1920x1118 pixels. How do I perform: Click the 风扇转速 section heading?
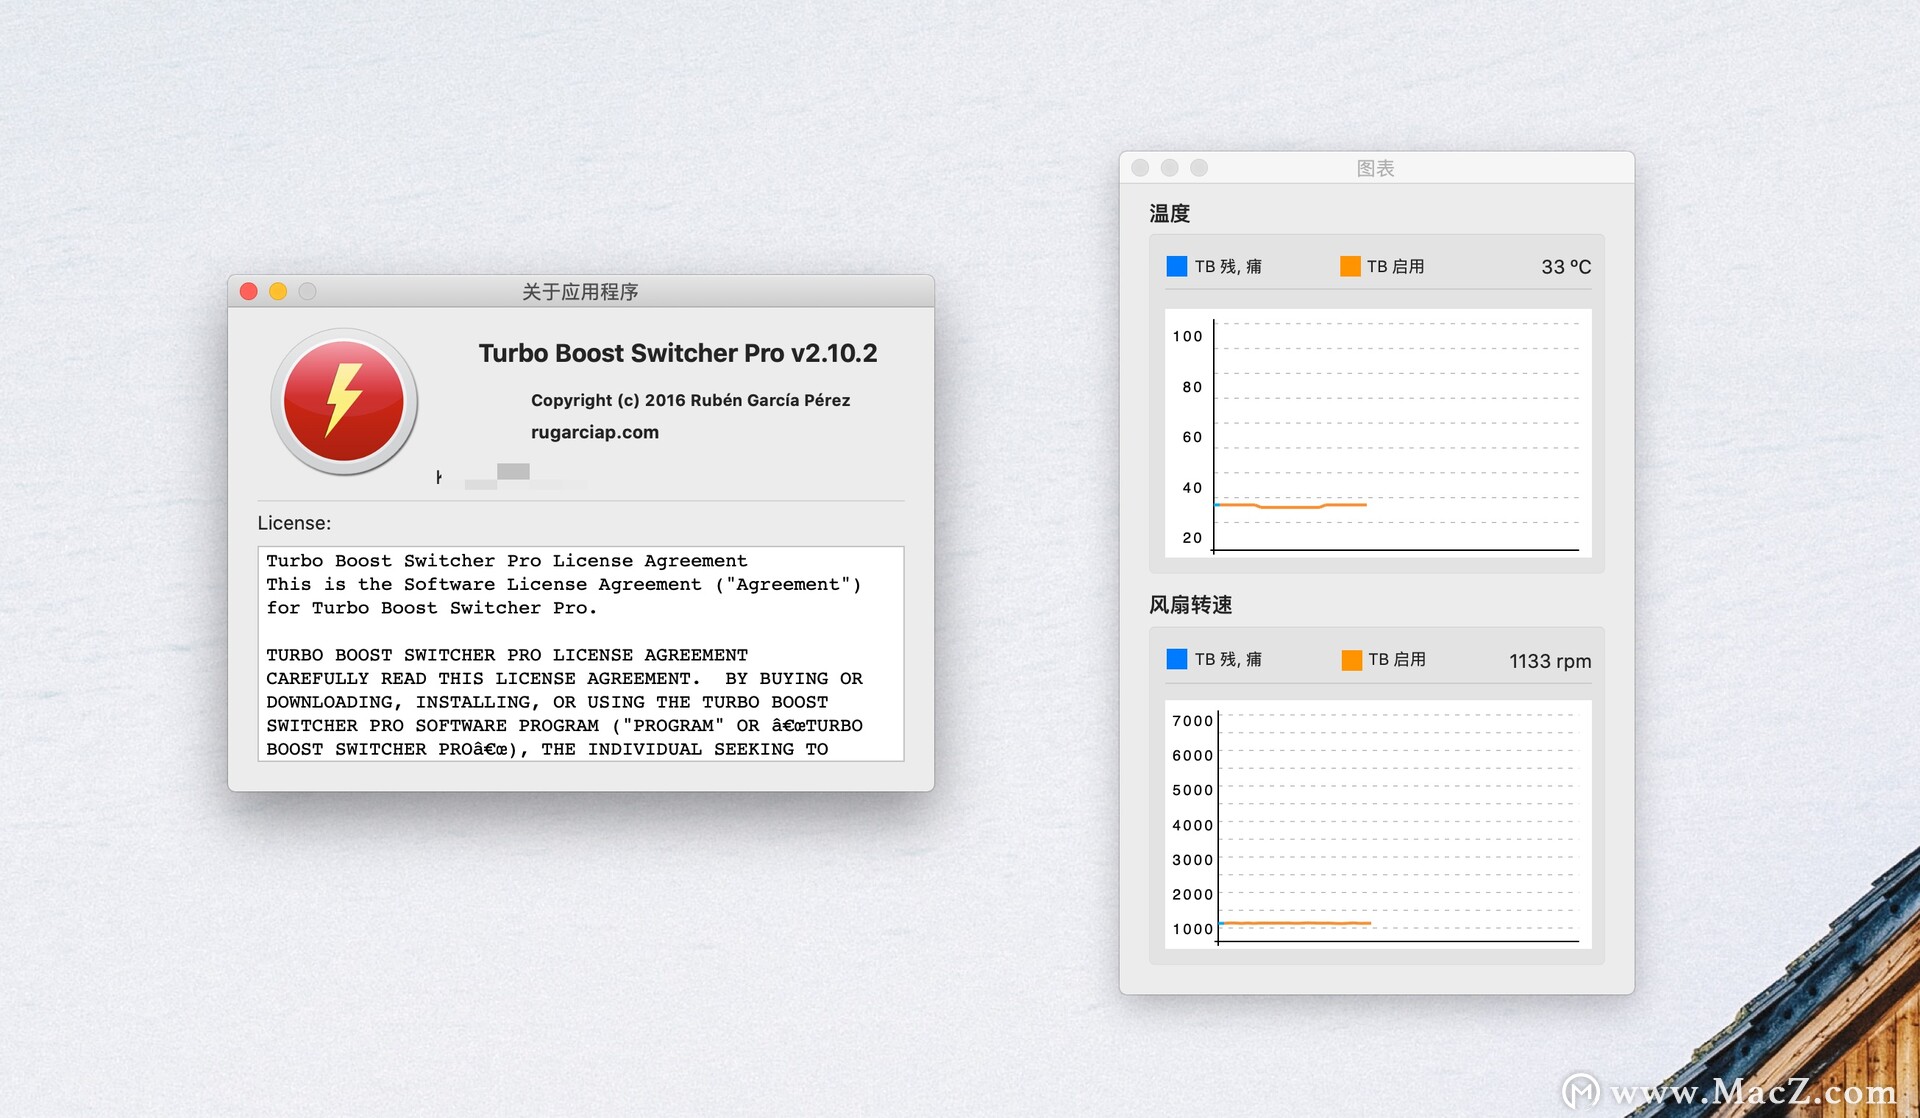1190,605
